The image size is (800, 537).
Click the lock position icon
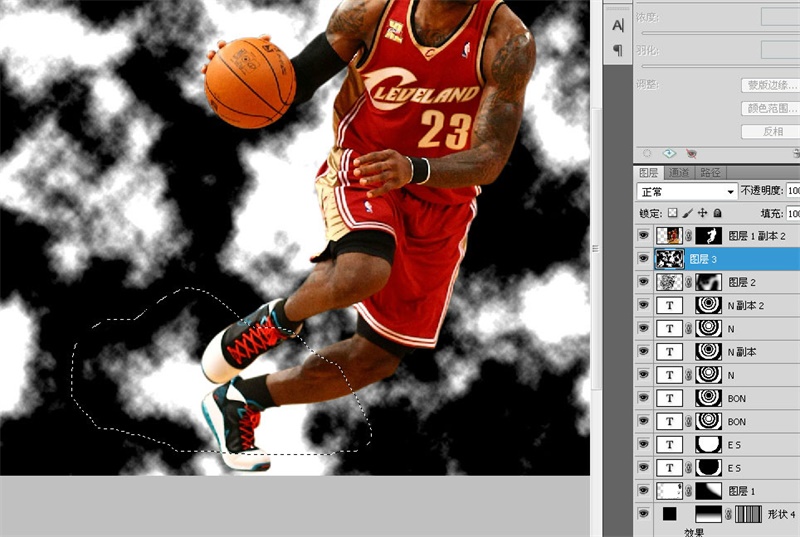703,213
